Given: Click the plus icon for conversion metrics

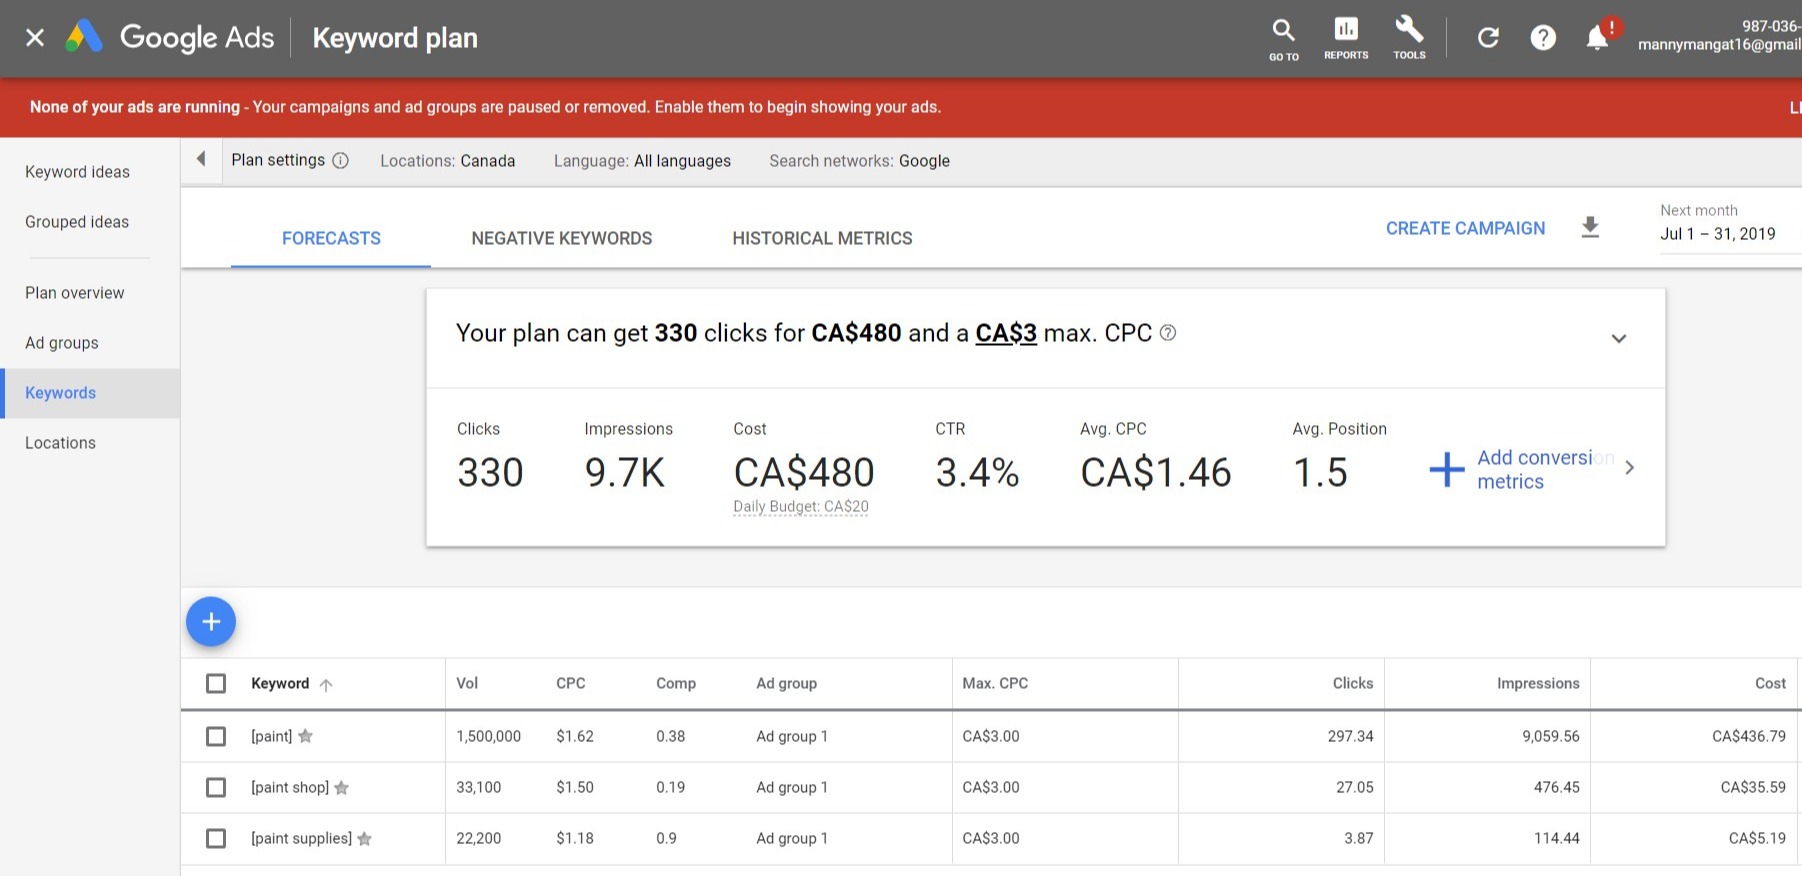Looking at the screenshot, I should click(x=1446, y=469).
